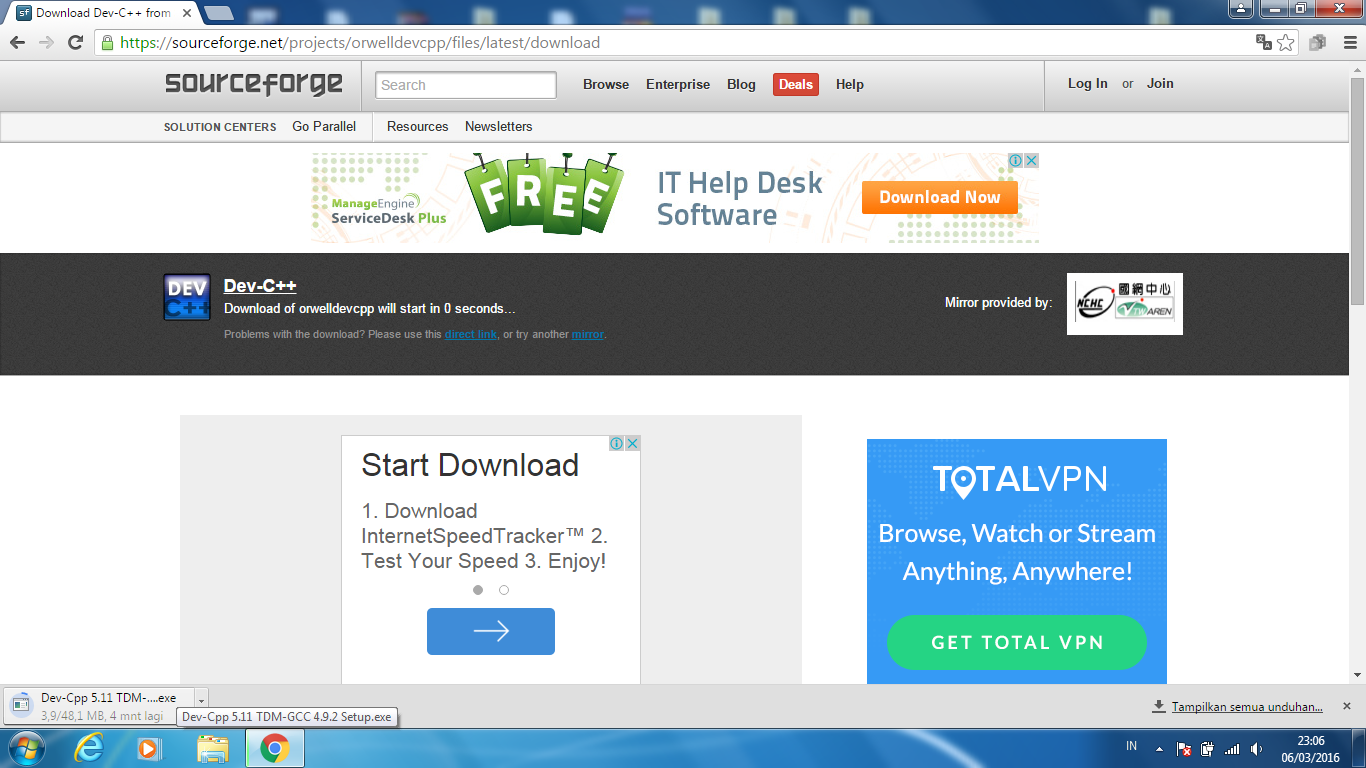Click the Dev-C++ project icon

pyautogui.click(x=187, y=297)
